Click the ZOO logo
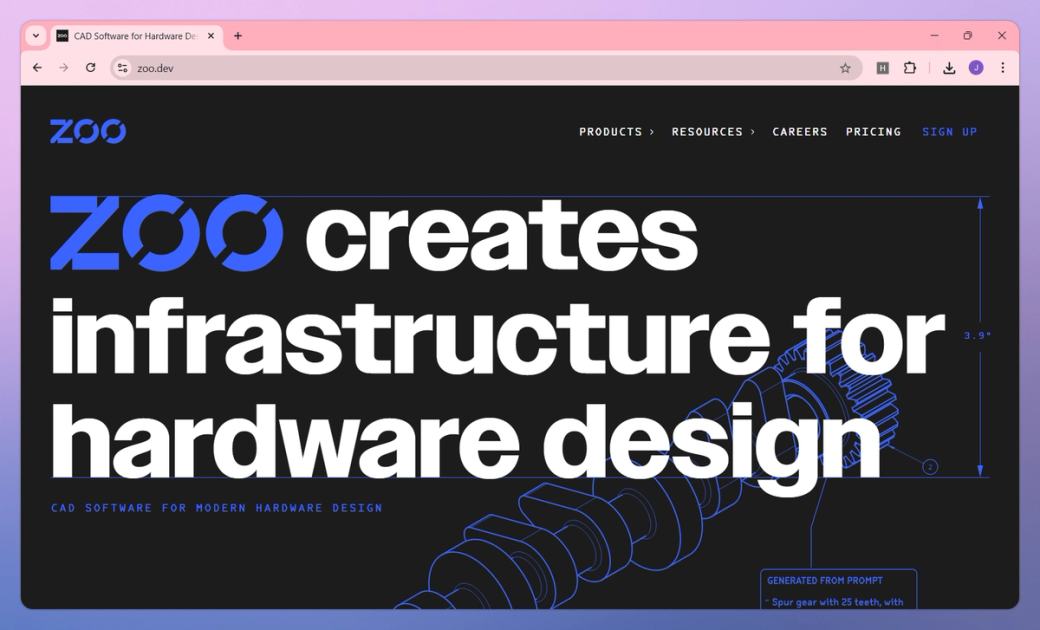 coord(88,131)
